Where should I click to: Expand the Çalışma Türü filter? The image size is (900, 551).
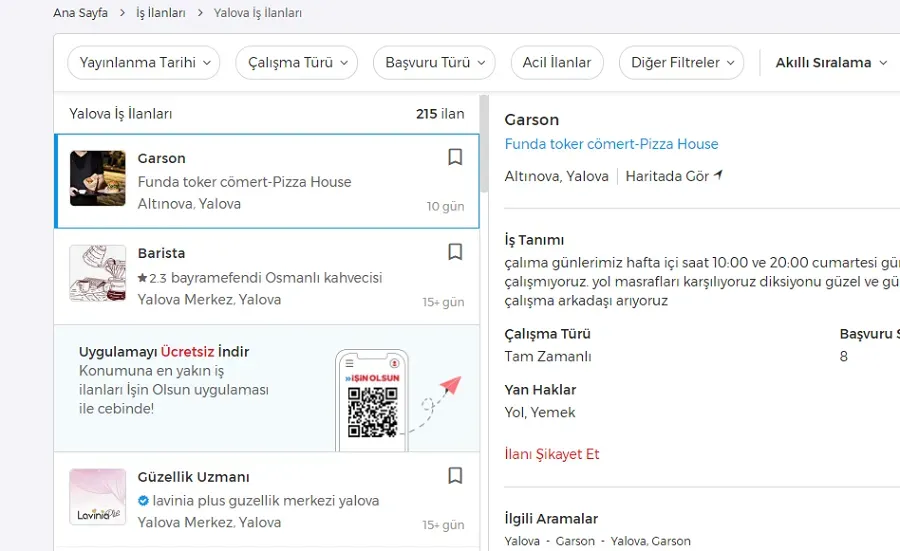click(x=296, y=62)
